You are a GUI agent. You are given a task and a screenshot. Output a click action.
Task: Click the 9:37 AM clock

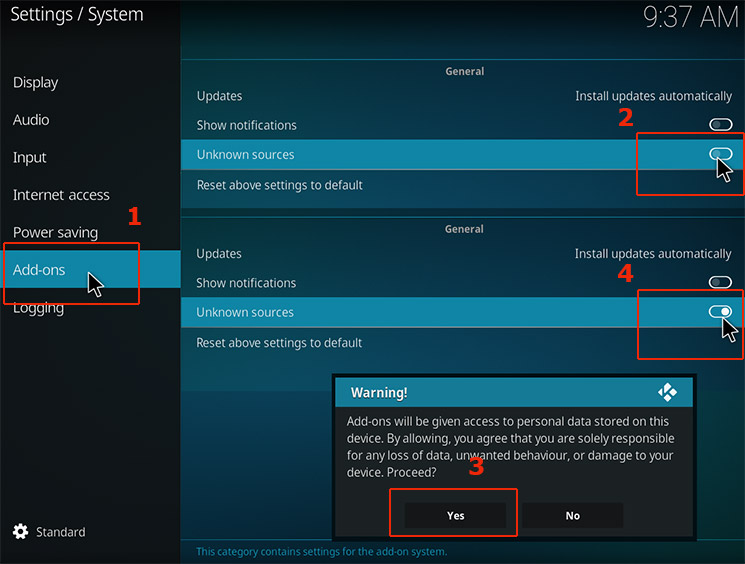[x=691, y=17]
